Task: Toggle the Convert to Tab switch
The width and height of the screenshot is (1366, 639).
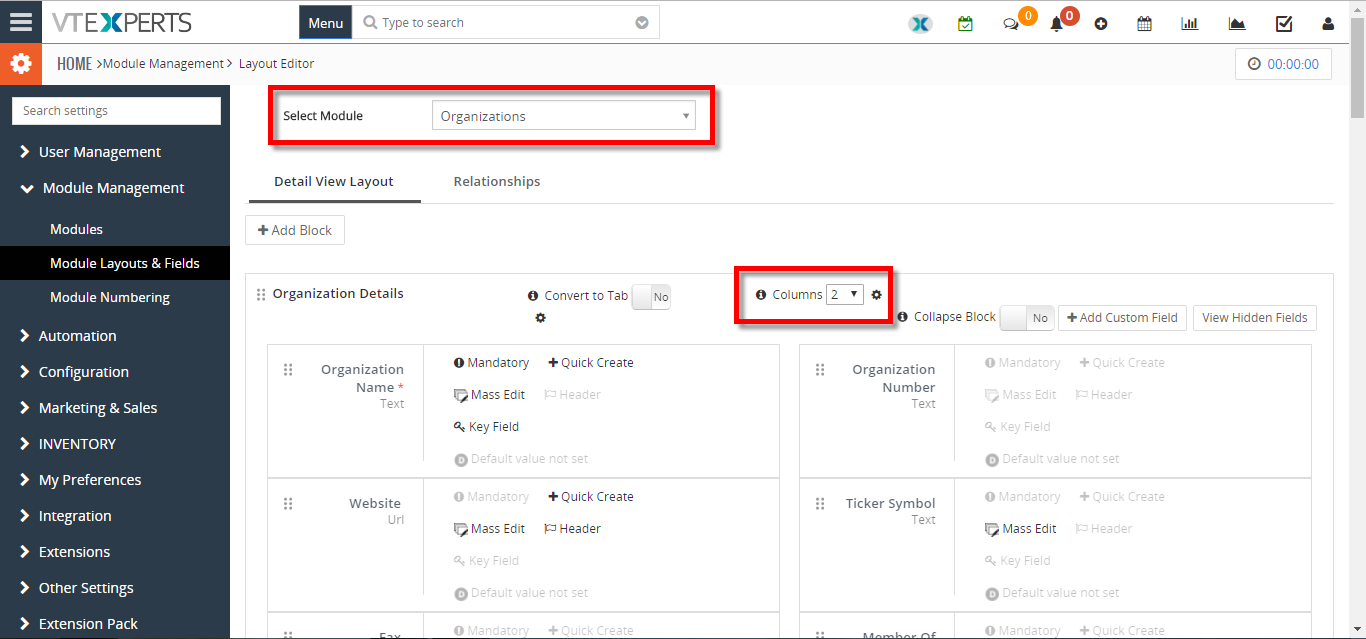Action: click(x=651, y=296)
